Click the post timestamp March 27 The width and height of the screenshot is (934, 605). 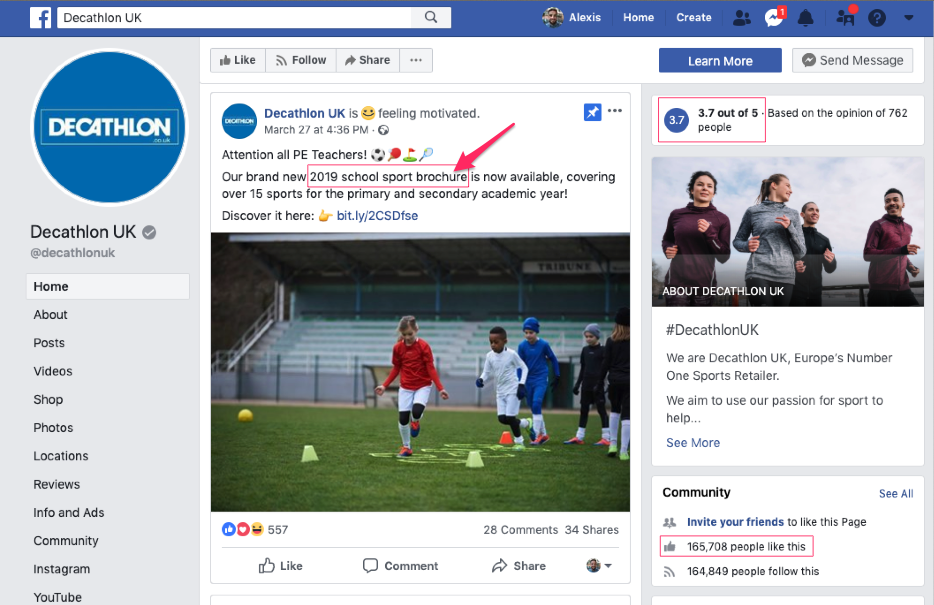click(316, 130)
